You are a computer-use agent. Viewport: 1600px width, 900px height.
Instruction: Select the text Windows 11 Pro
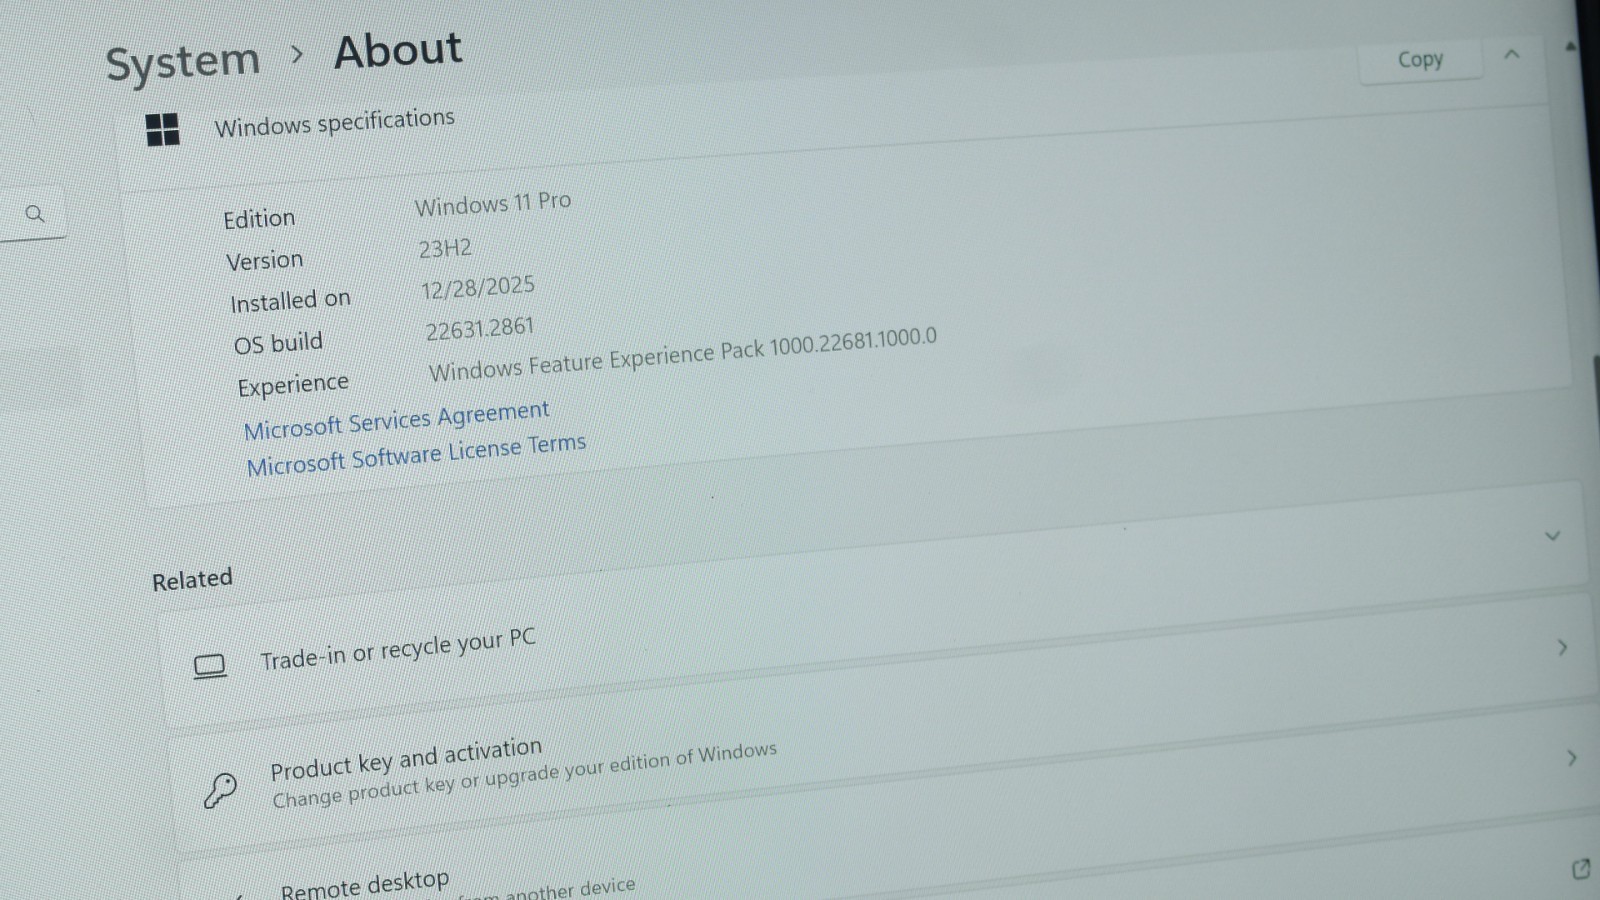(493, 204)
